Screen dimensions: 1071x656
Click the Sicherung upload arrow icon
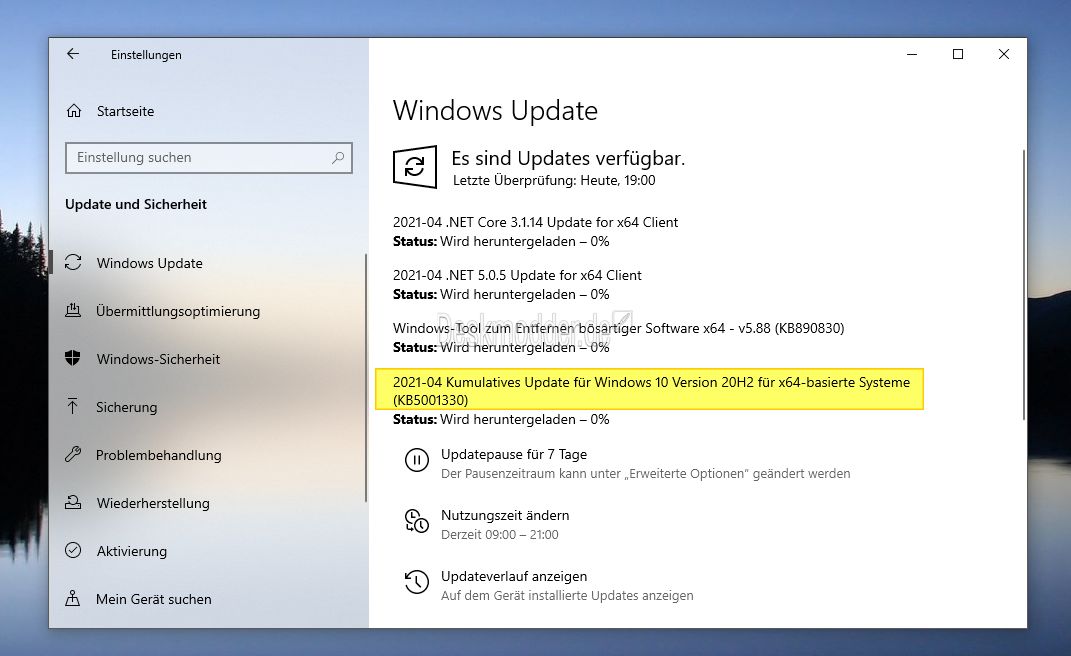72,407
